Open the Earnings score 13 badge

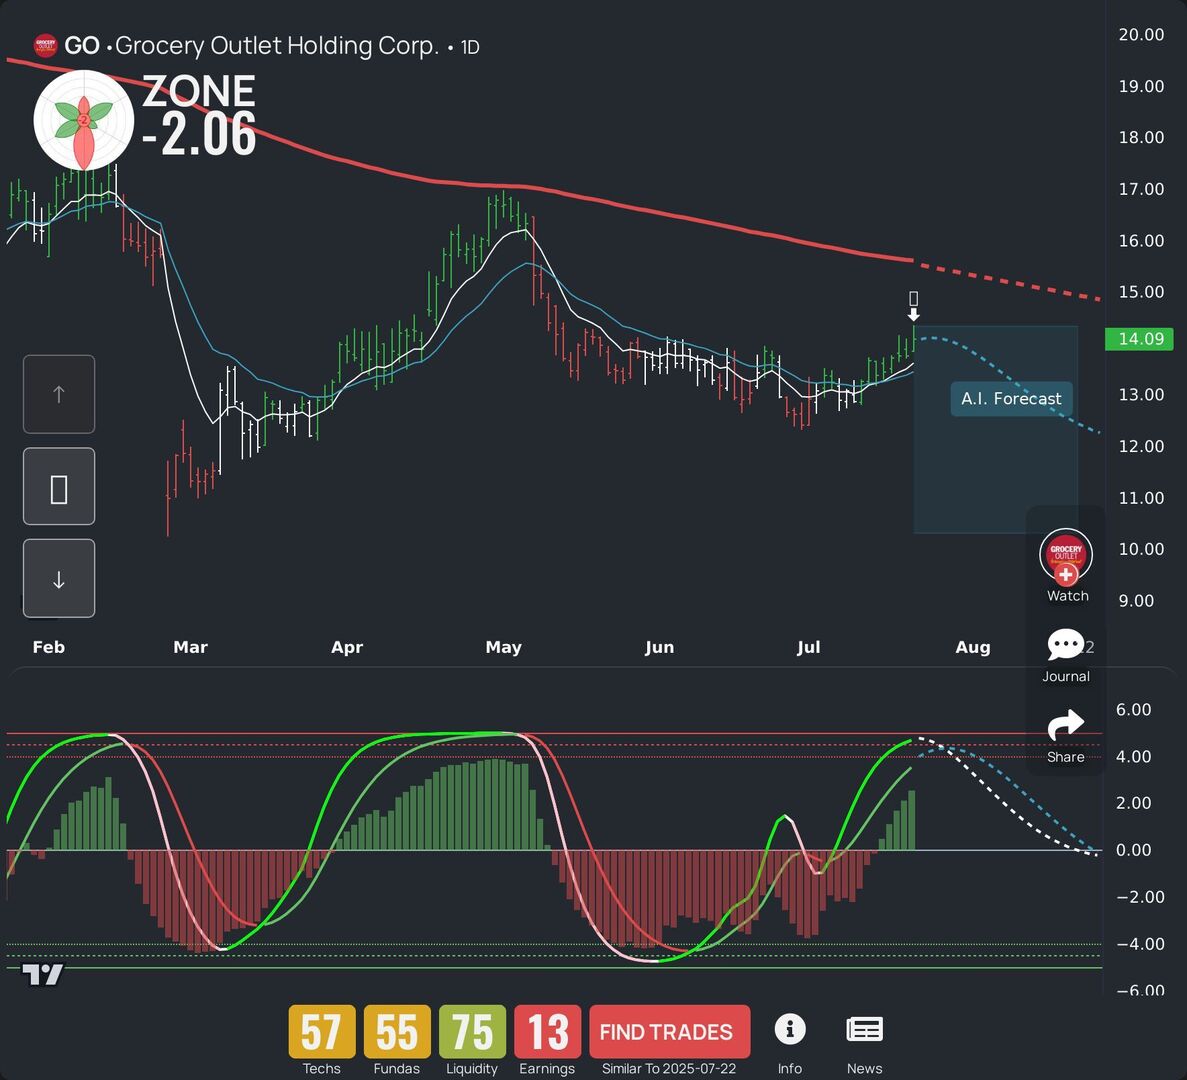(547, 1032)
